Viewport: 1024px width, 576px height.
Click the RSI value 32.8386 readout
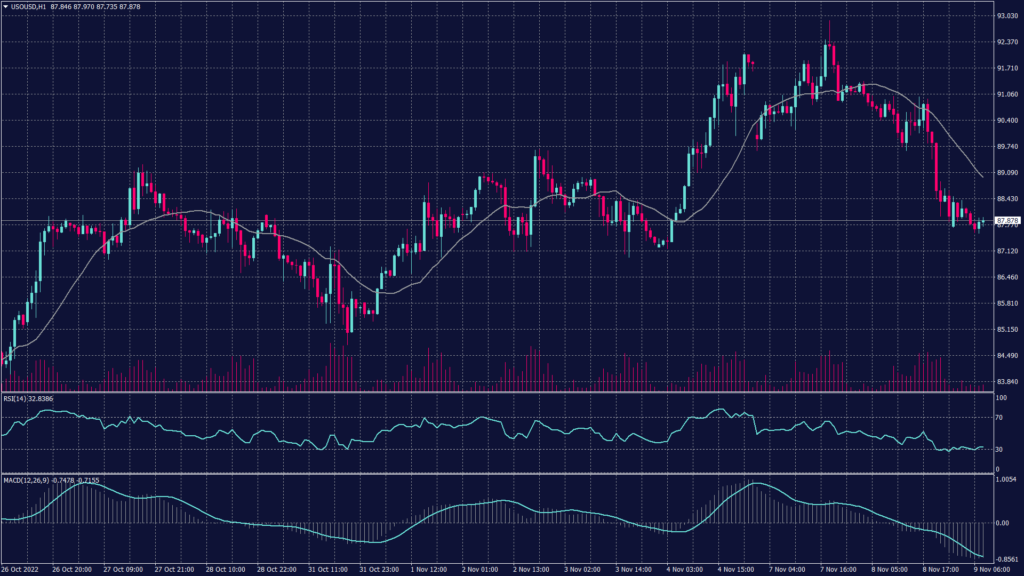coord(40,400)
